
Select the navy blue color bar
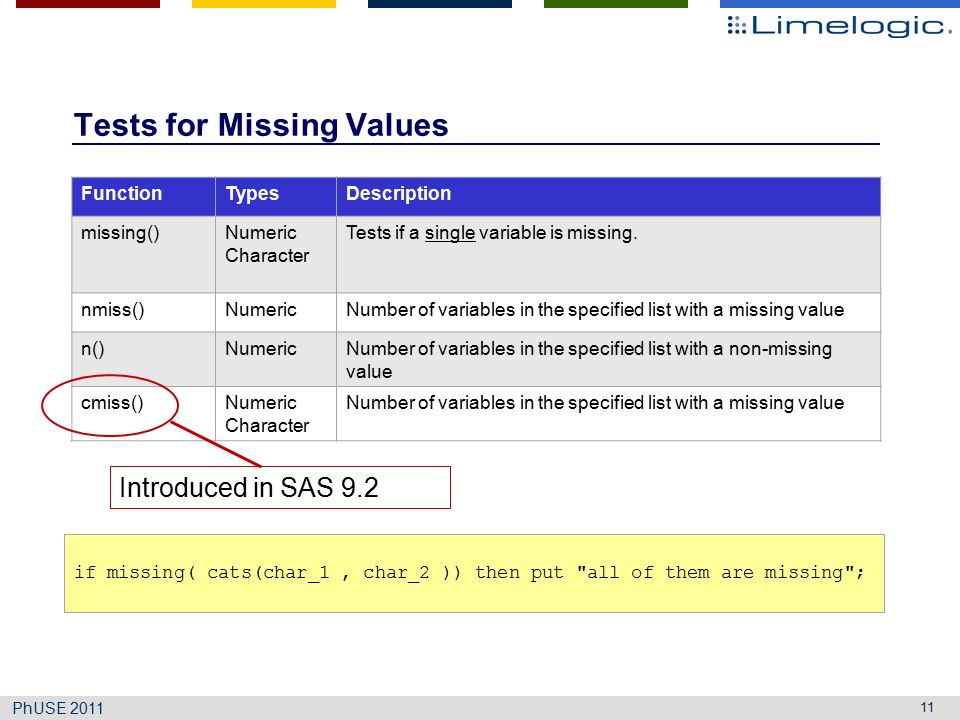point(440,4)
